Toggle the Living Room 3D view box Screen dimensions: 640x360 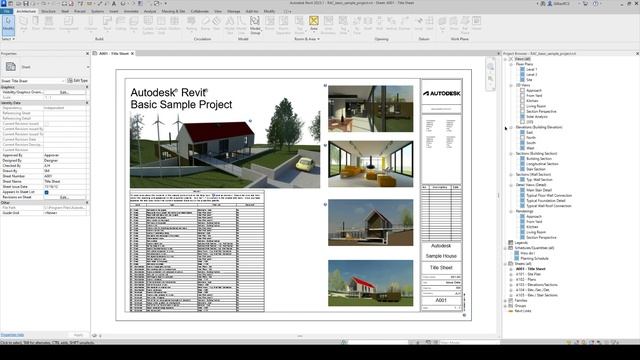(x=522, y=106)
